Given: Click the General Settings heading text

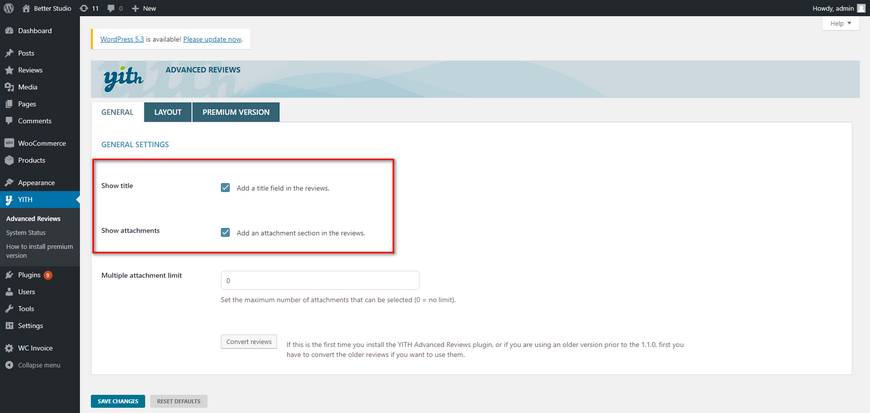Looking at the screenshot, I should pos(135,144).
